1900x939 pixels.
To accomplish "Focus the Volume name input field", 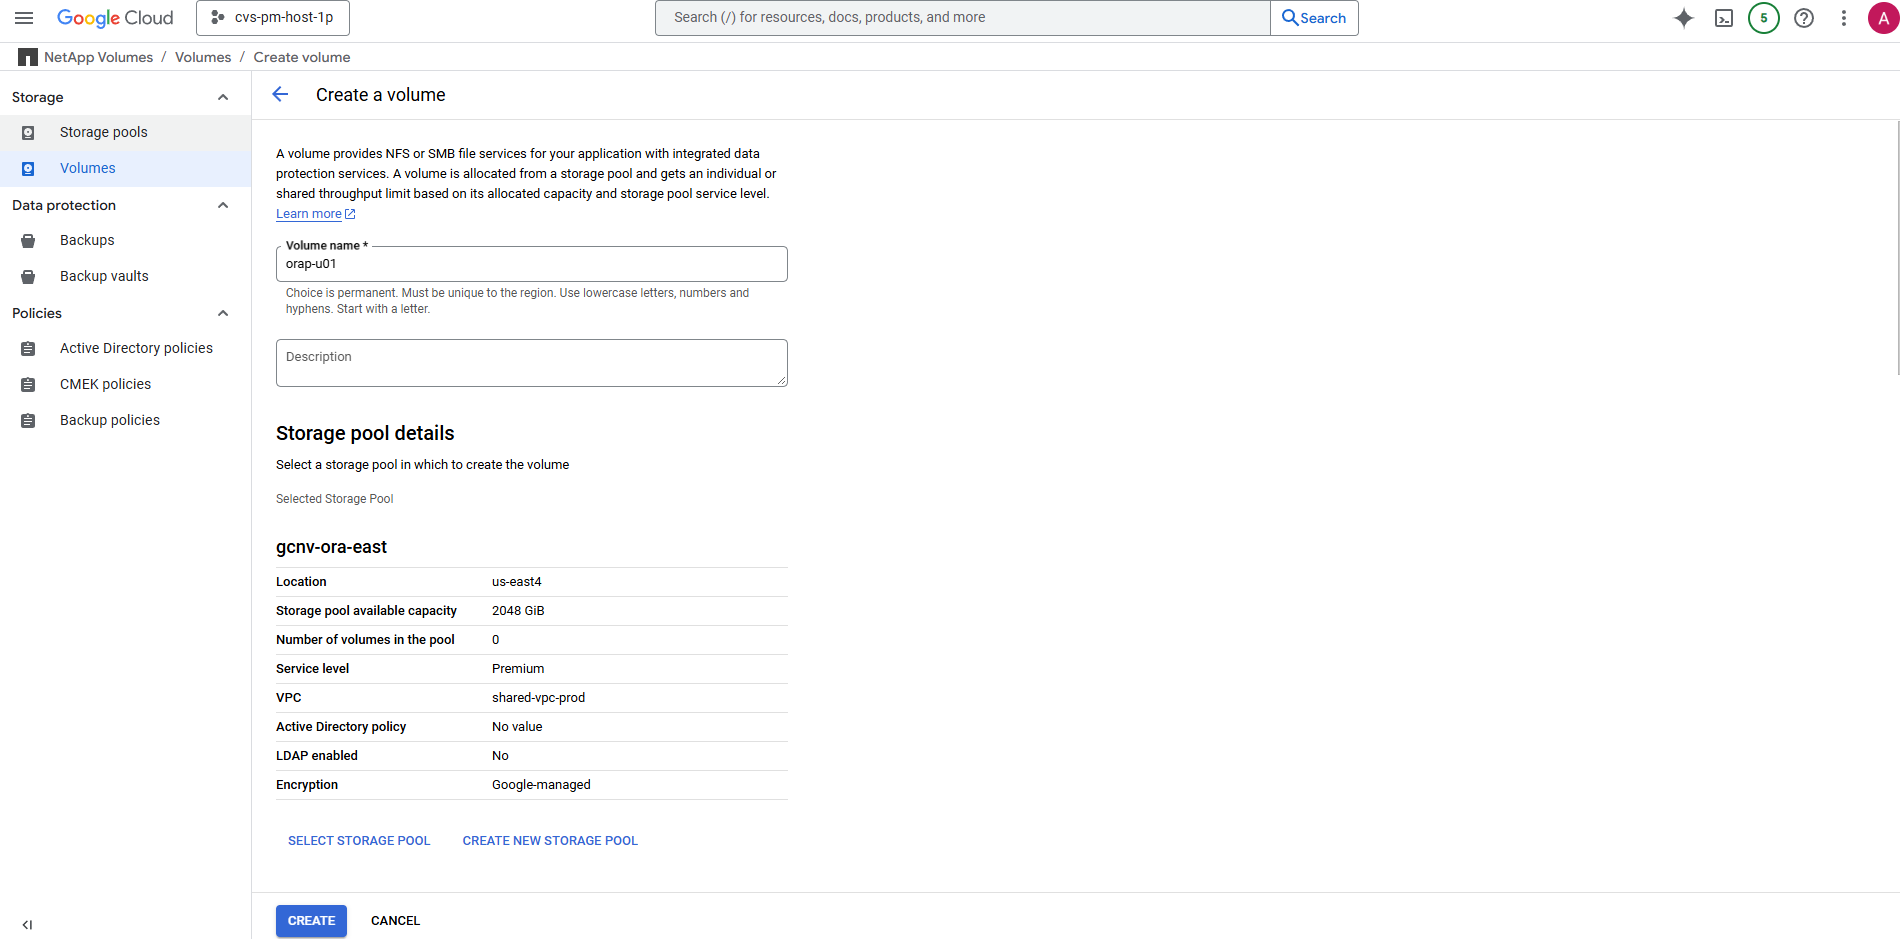I will click(x=531, y=265).
